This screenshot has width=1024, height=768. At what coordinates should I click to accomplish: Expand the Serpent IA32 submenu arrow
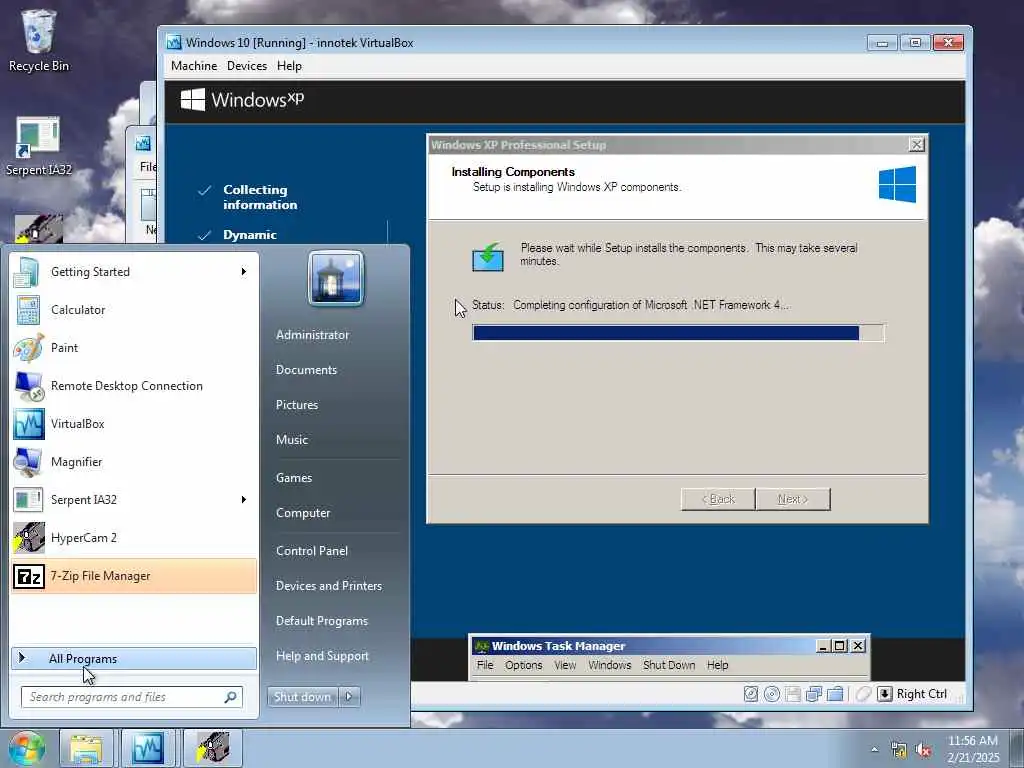[244, 500]
